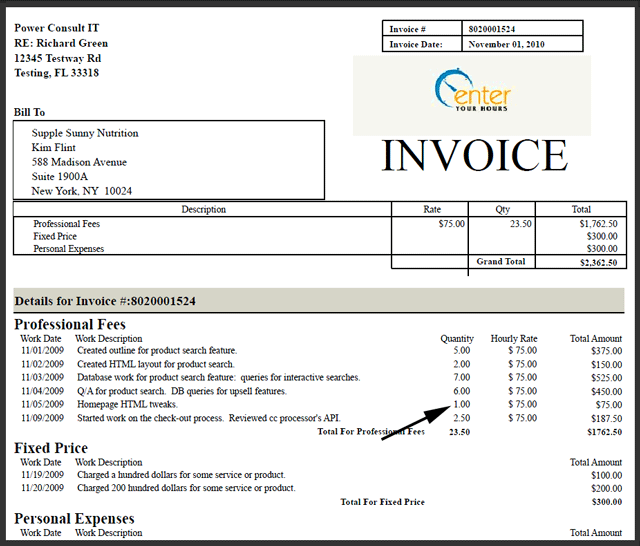
Task: Click the $100.00 fixed price amount
Action: [607, 475]
